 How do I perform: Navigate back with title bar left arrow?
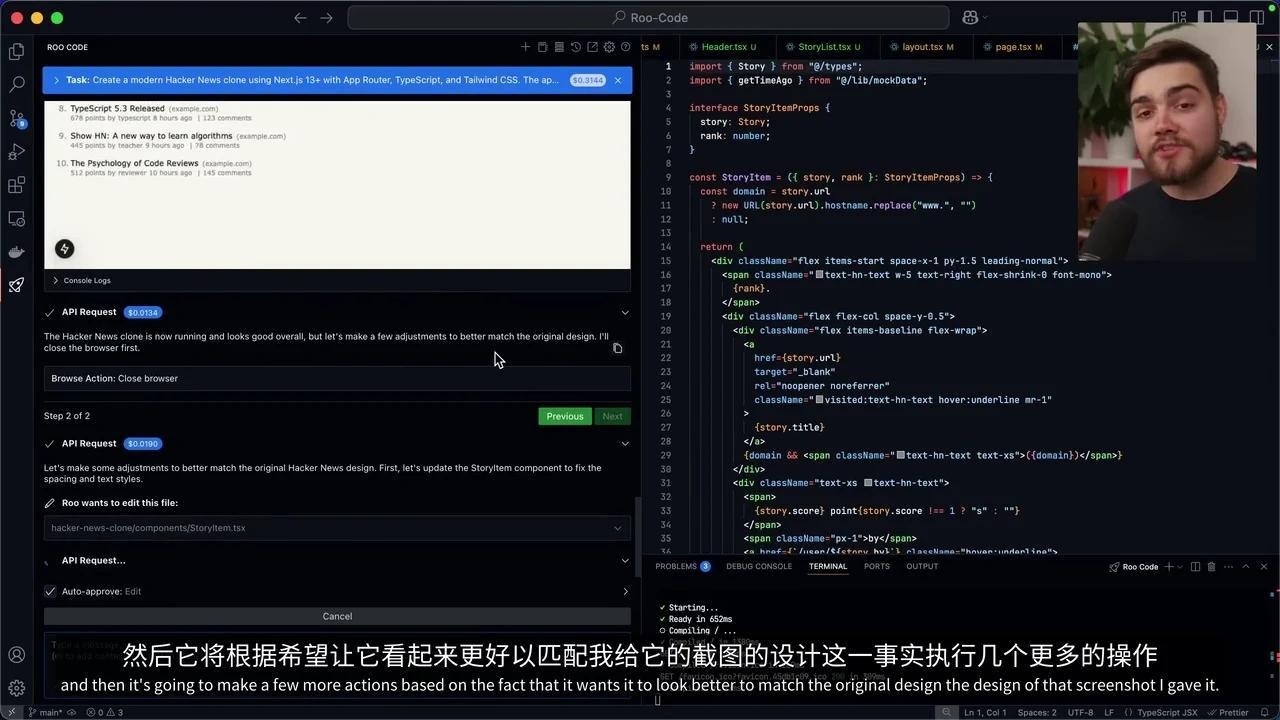300,18
